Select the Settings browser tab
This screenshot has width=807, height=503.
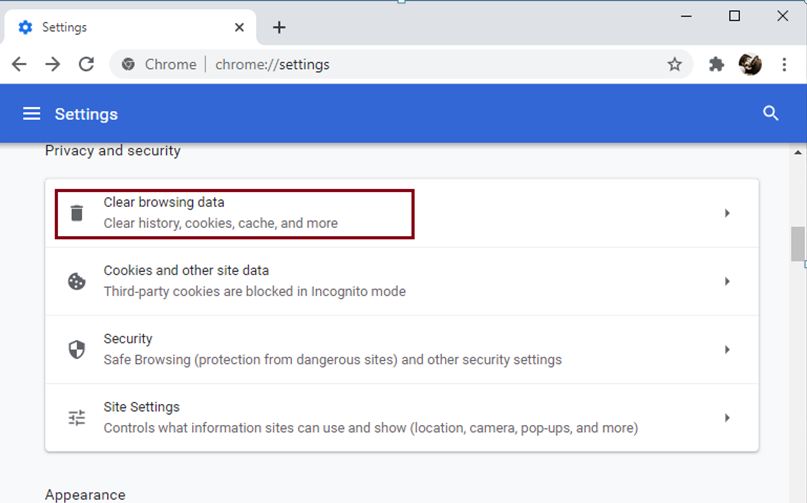tap(130, 27)
